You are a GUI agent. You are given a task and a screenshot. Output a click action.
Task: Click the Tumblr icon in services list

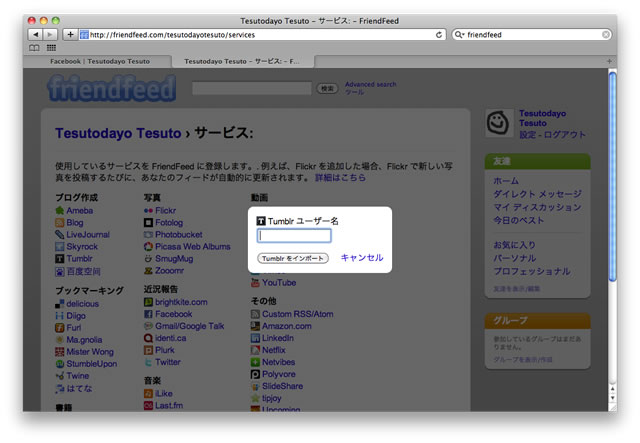(x=60, y=259)
